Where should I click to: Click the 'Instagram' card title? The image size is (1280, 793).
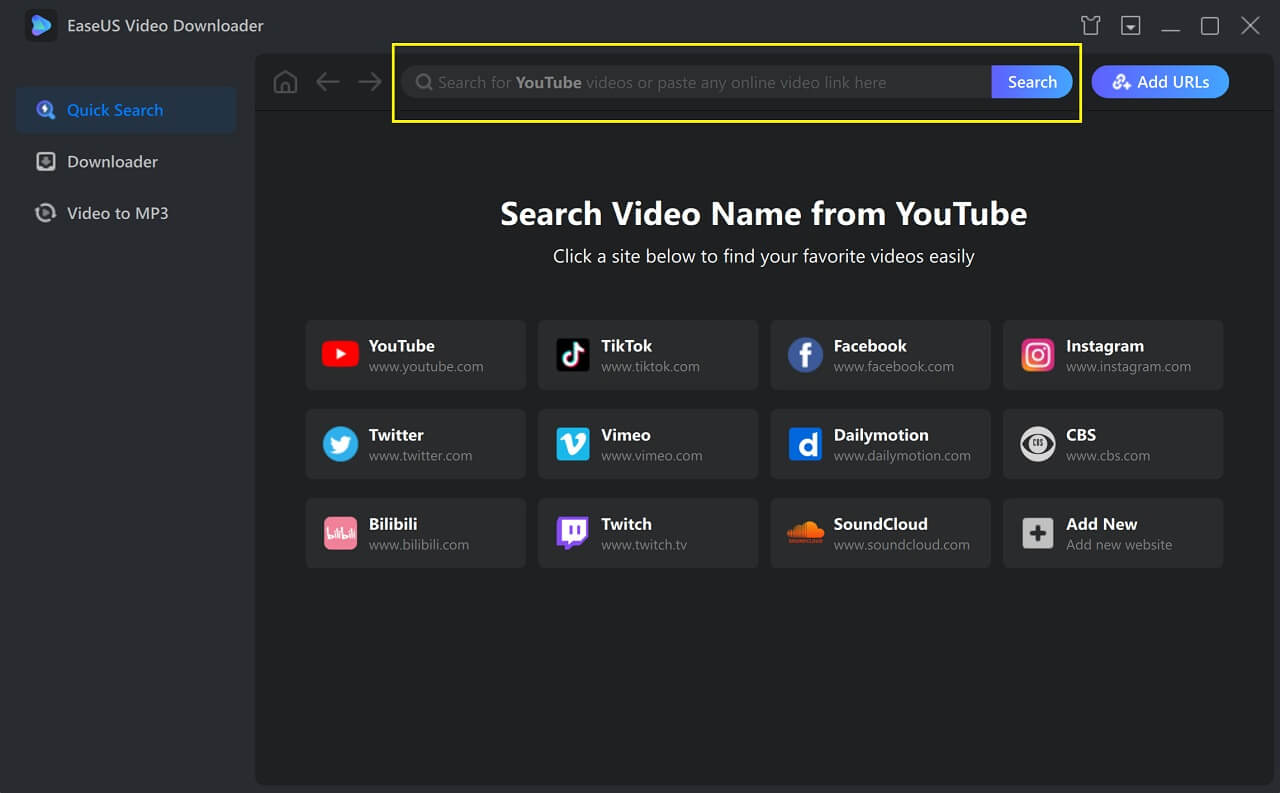[1105, 346]
